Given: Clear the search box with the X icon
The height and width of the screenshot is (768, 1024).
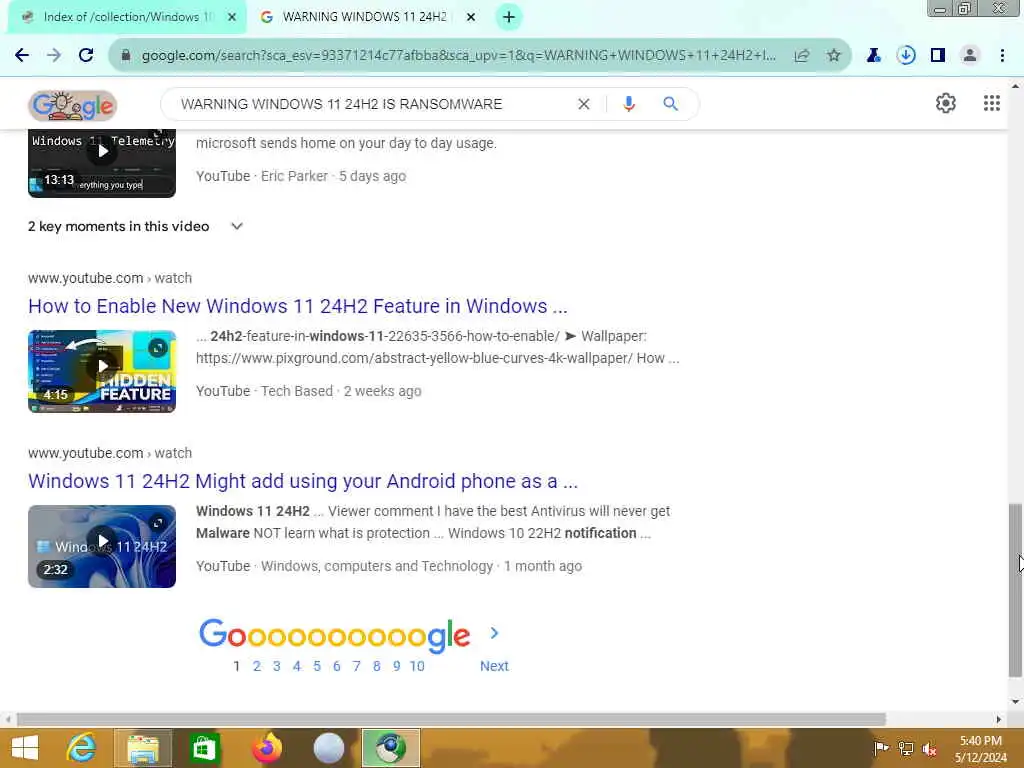Looking at the screenshot, I should pyautogui.click(x=584, y=104).
